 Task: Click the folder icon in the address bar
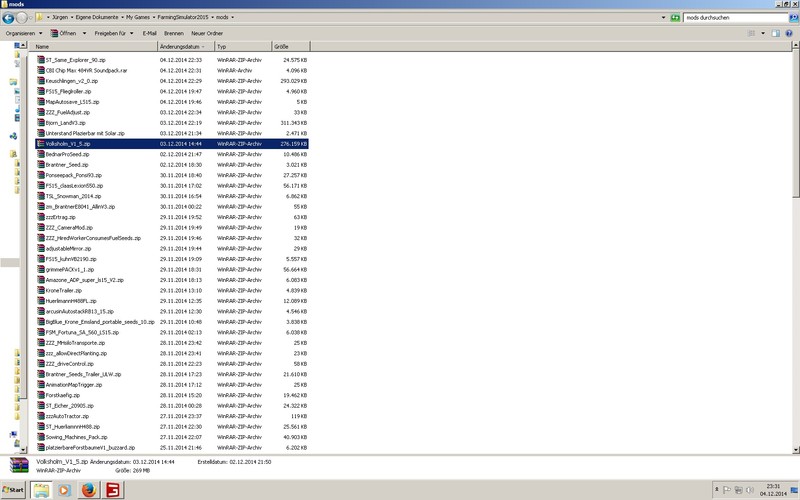pos(39,17)
